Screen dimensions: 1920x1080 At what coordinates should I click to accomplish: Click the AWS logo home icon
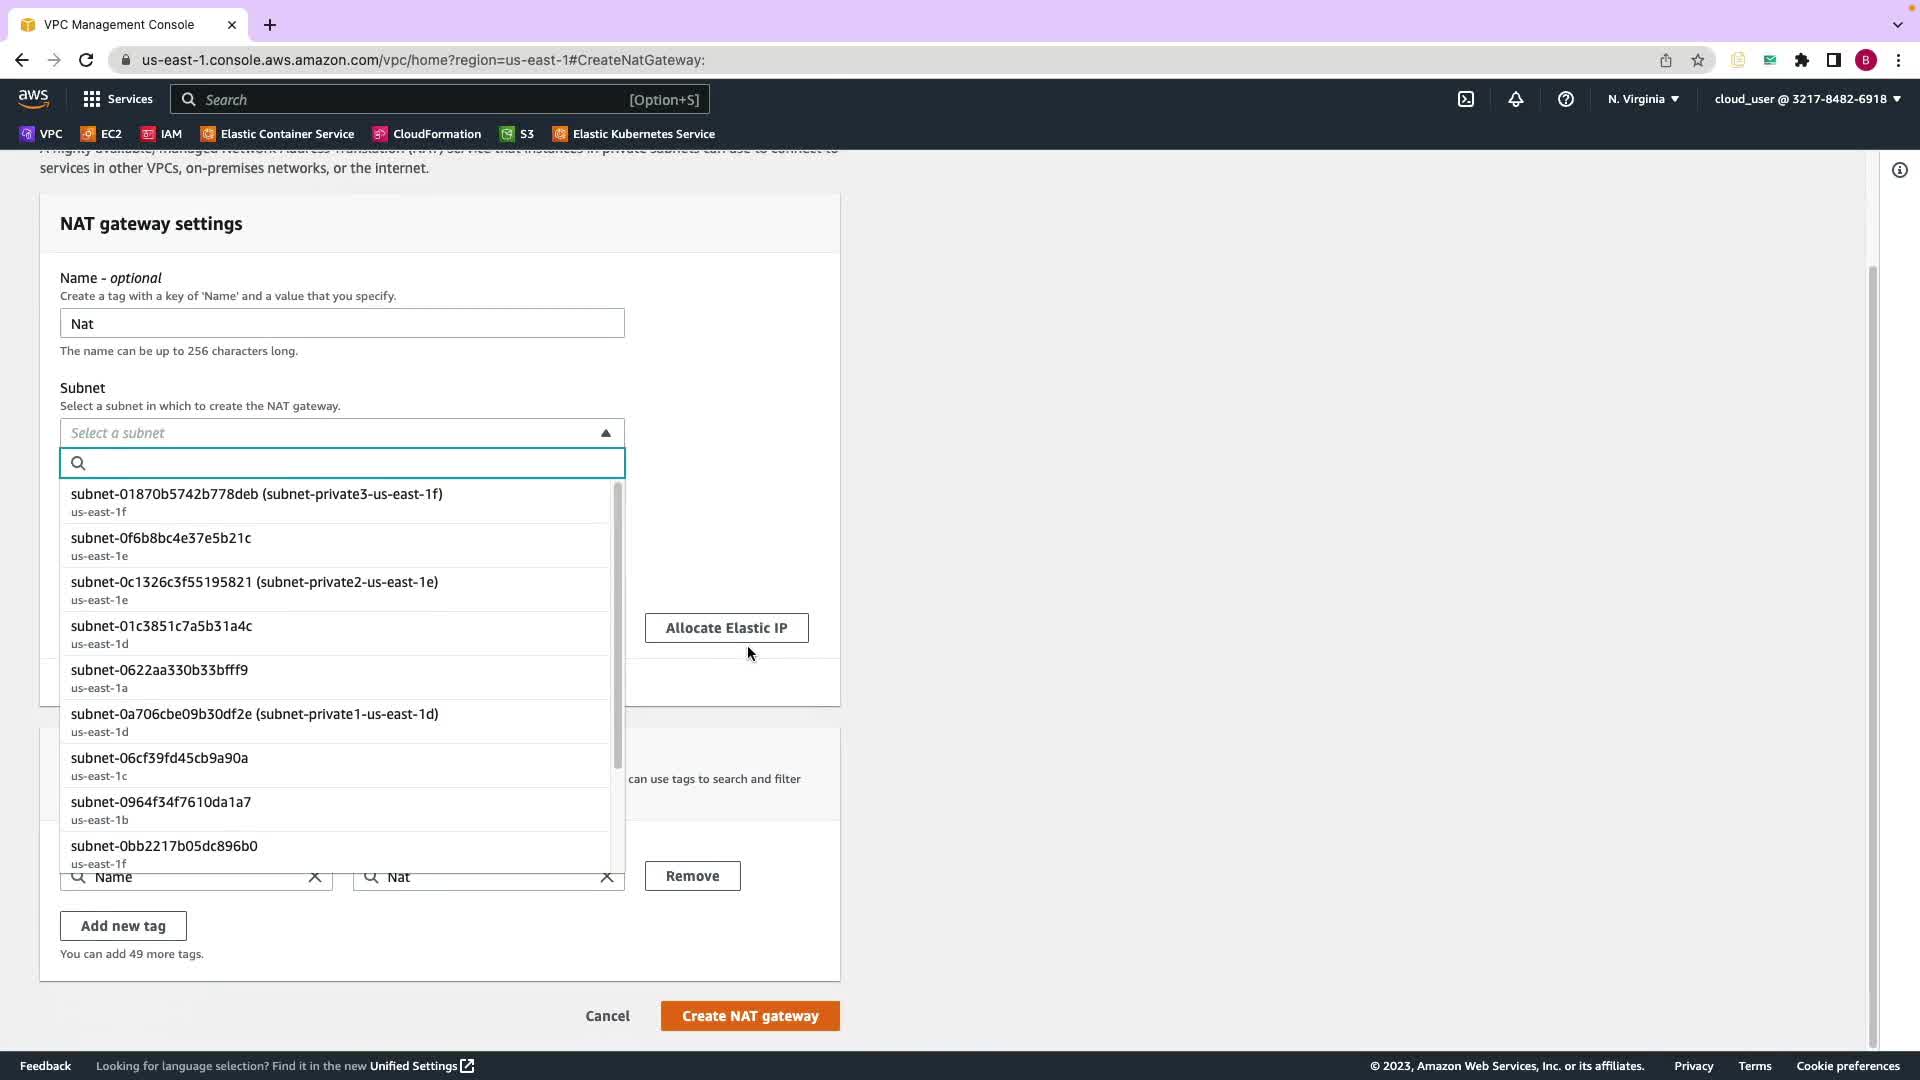pos(33,99)
